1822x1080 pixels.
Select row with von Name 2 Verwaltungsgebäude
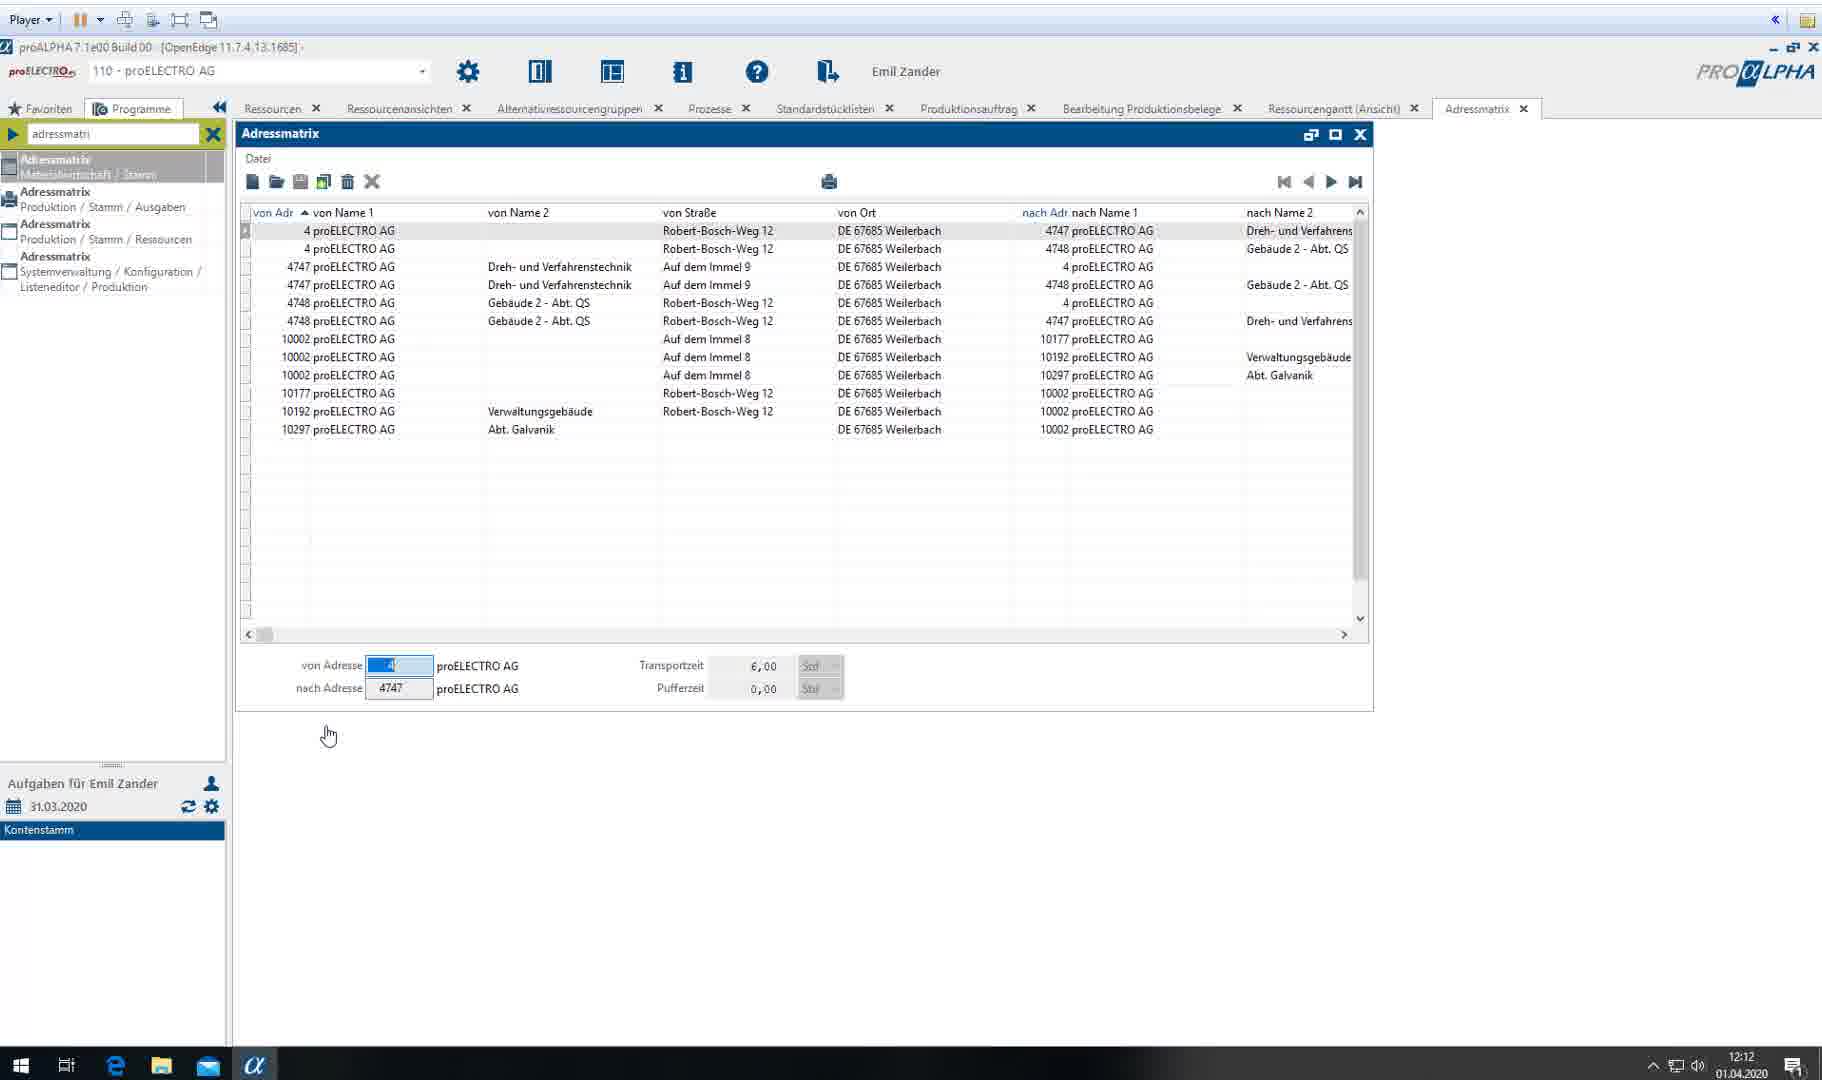pos(800,412)
